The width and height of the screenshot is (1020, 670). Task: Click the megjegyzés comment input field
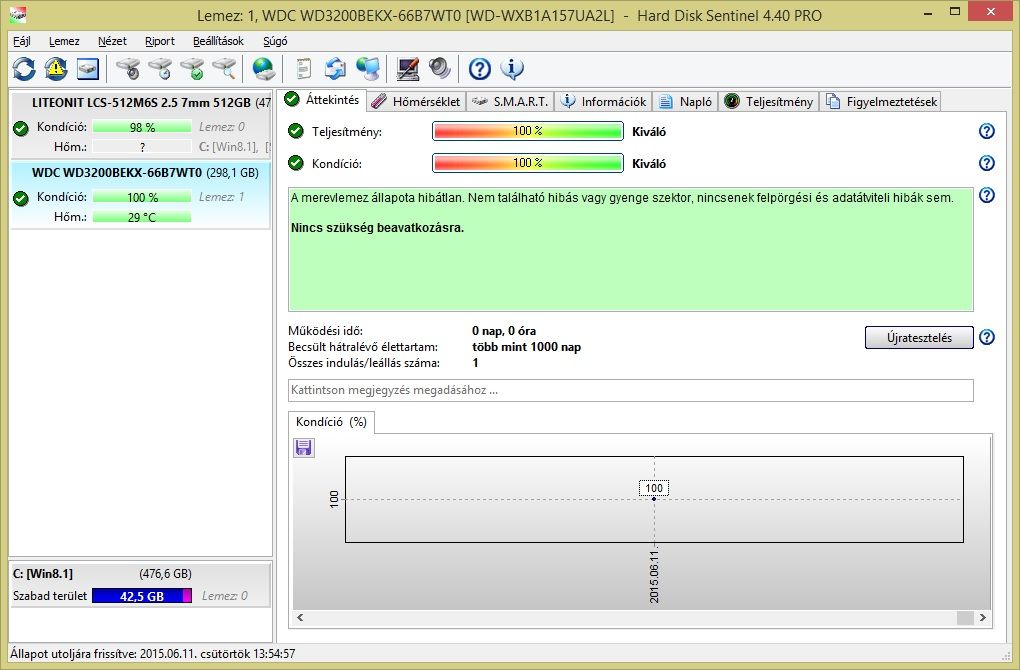click(630, 390)
